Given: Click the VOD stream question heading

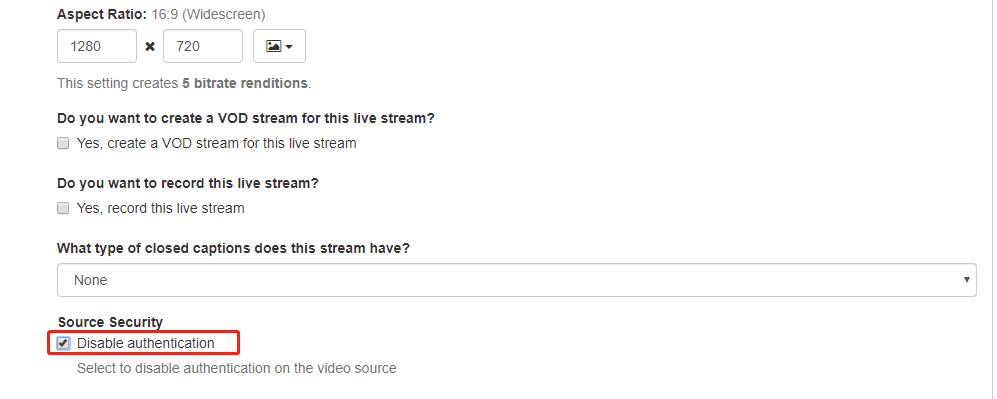Looking at the screenshot, I should (246, 119).
